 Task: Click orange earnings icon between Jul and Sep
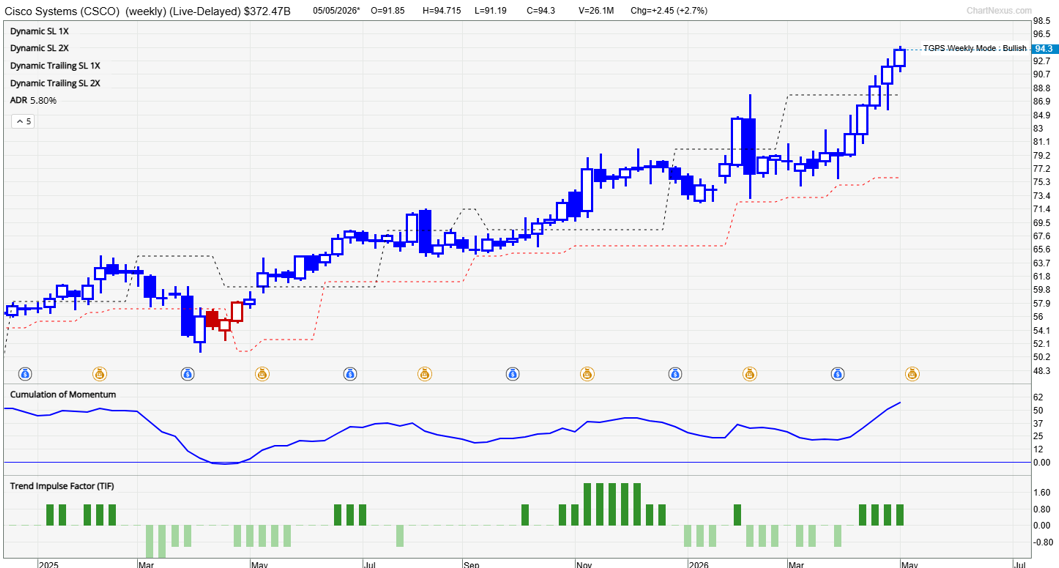[x=424, y=373]
